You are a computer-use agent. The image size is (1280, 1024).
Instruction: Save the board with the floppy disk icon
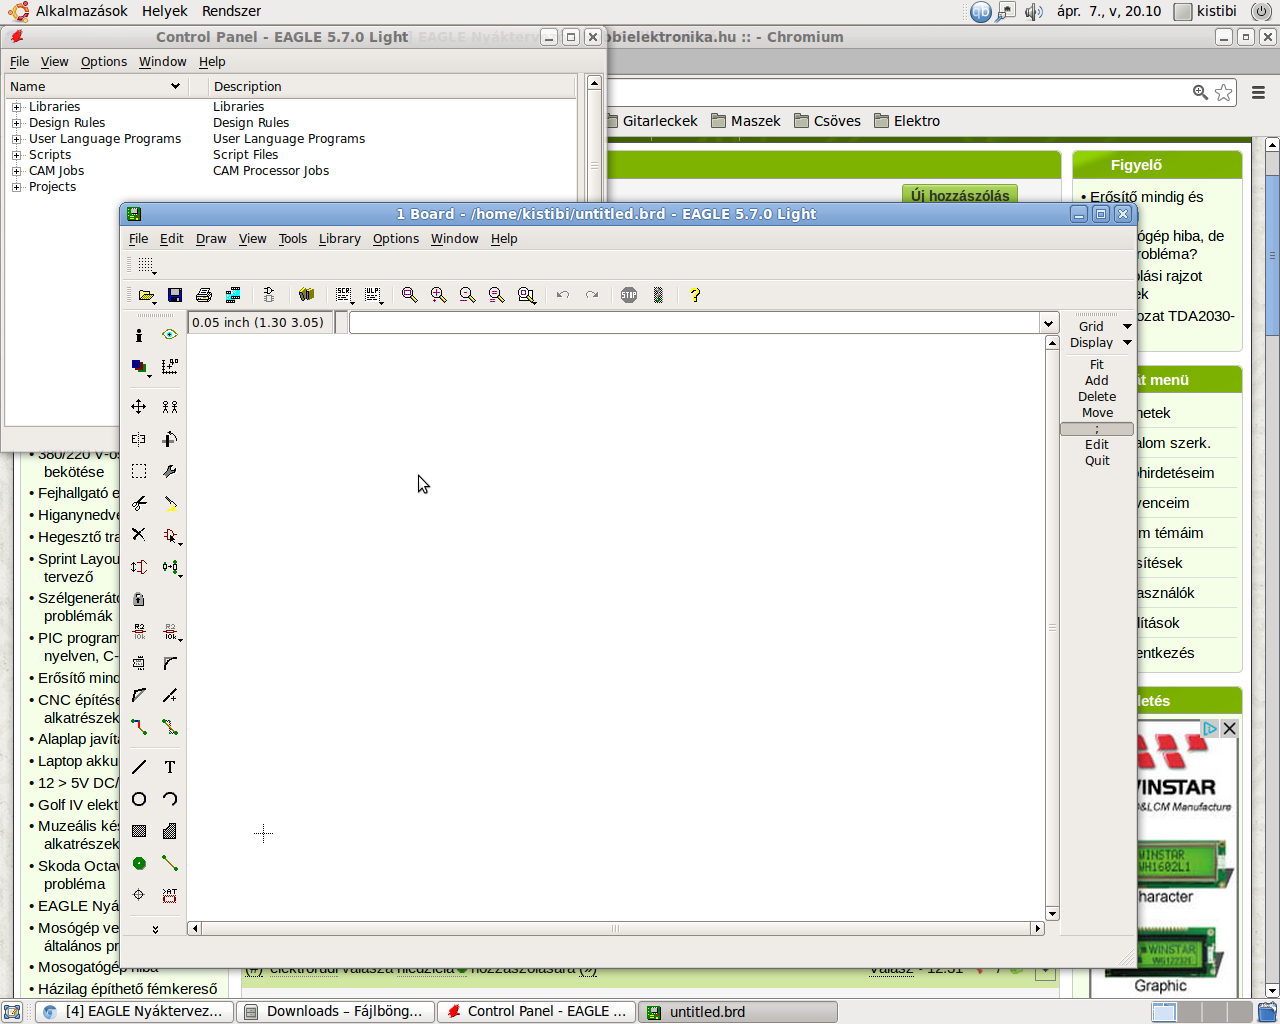(175, 295)
